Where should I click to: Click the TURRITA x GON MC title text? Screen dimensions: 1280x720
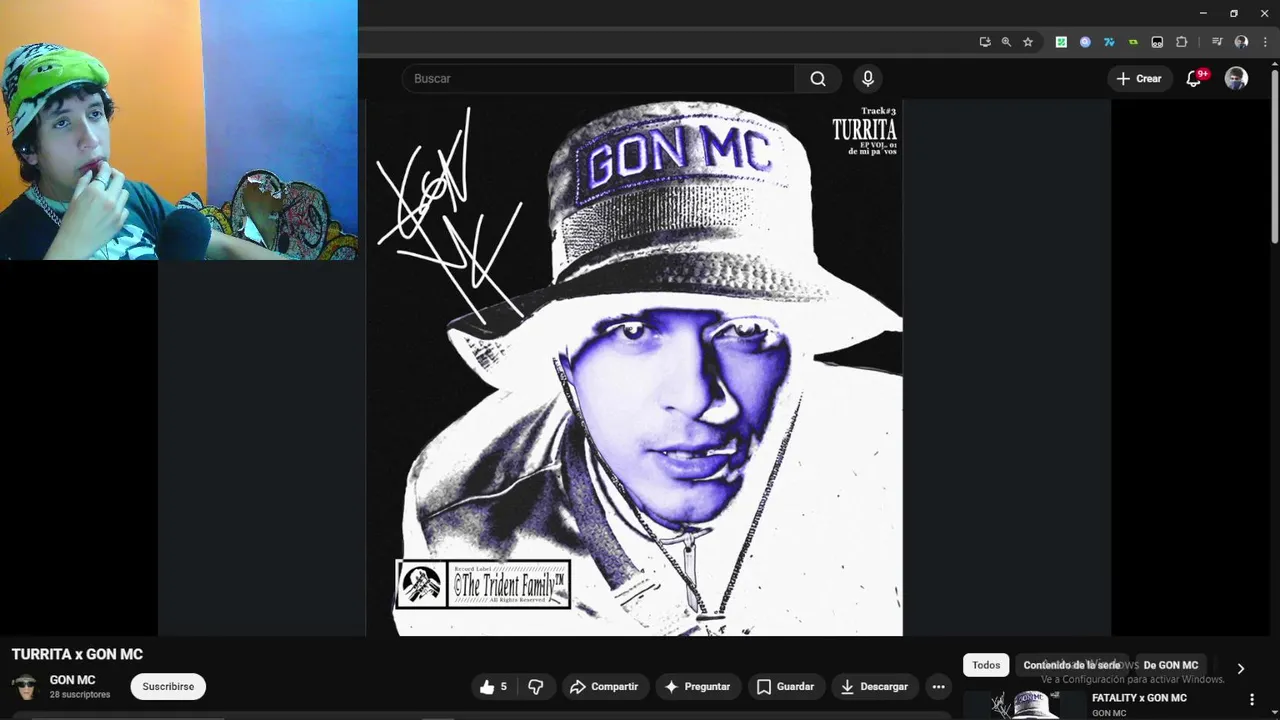77,654
